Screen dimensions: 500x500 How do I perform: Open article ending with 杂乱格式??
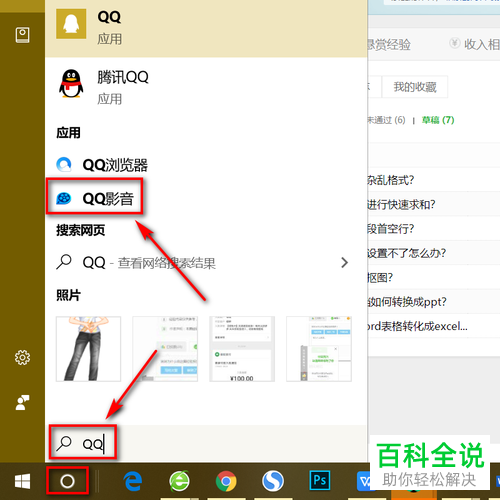coord(391,180)
